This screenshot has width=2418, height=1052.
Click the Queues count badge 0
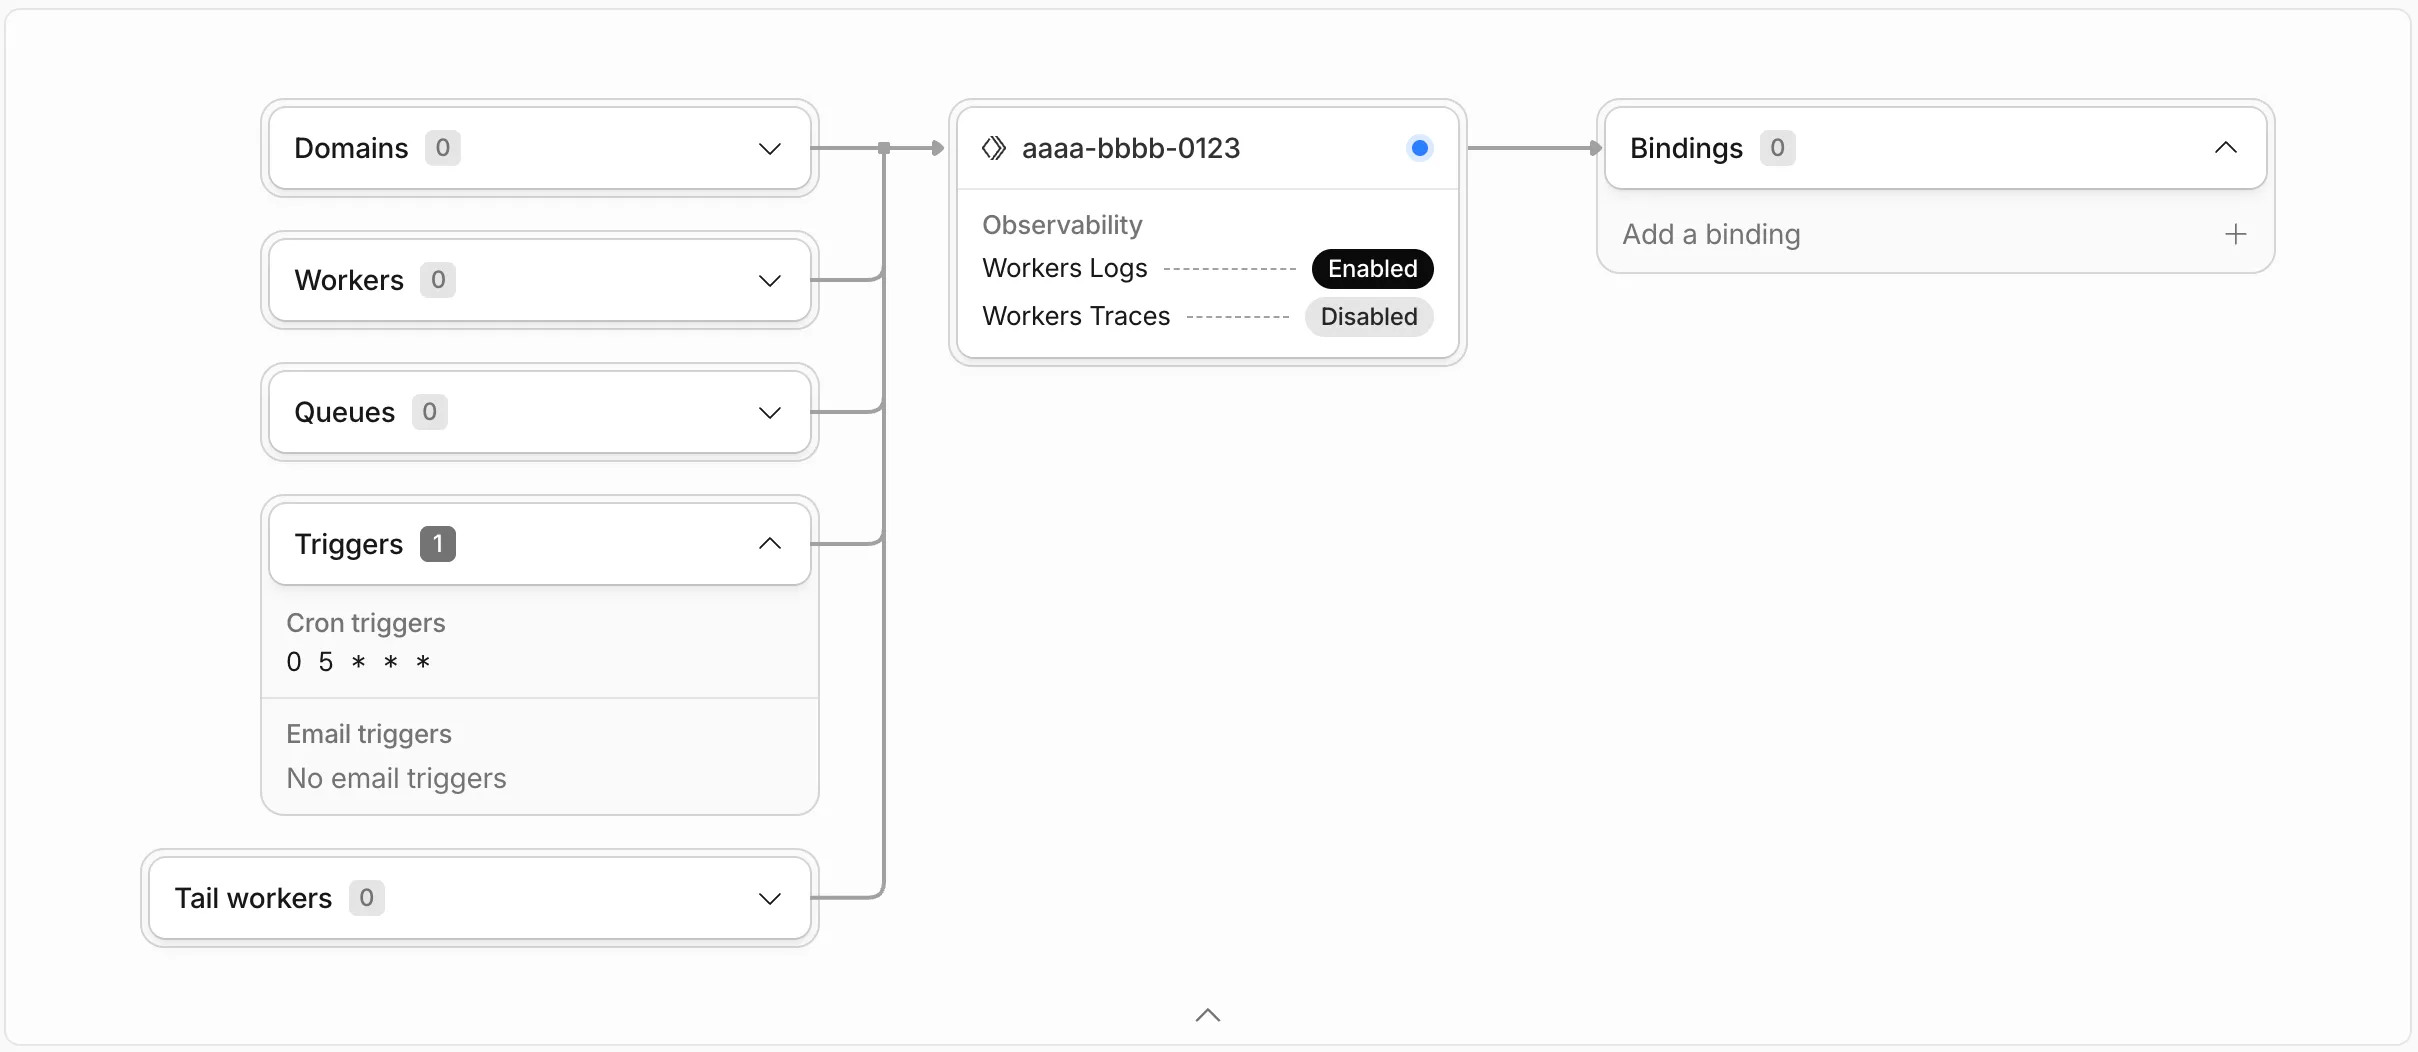429,412
